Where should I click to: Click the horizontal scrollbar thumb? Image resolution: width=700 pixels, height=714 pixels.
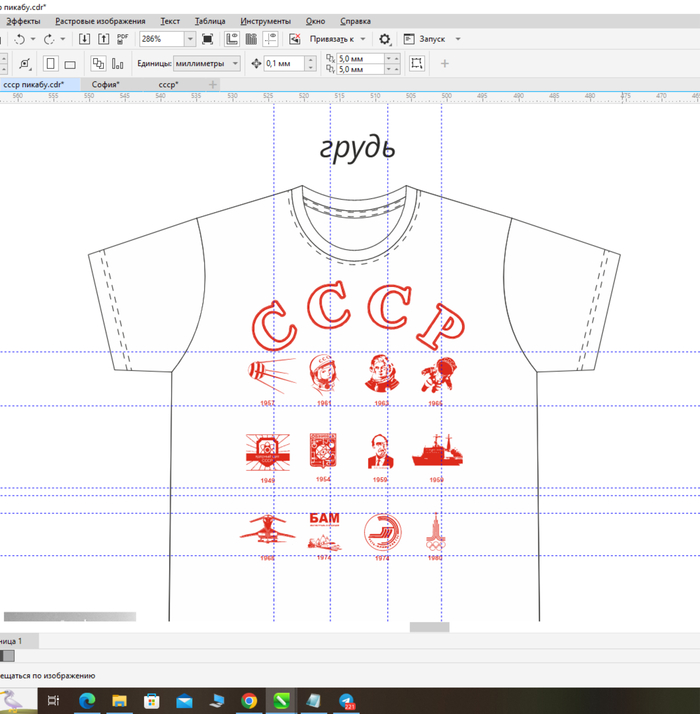[x=429, y=627]
